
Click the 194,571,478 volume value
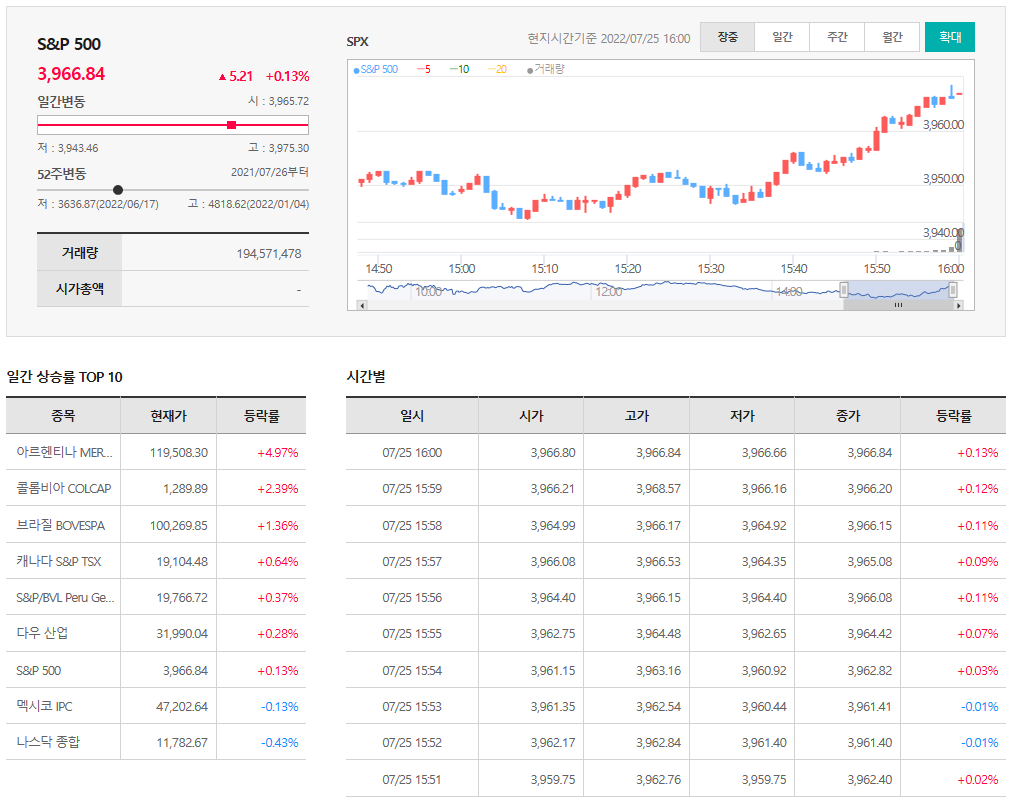(269, 254)
